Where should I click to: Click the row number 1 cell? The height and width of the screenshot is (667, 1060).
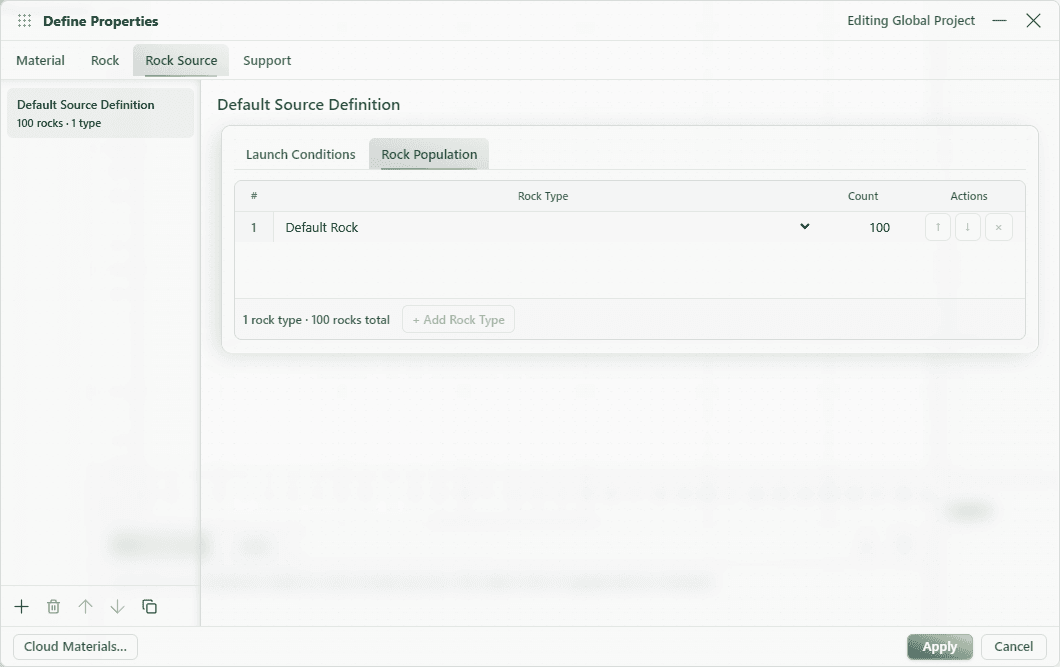click(254, 227)
